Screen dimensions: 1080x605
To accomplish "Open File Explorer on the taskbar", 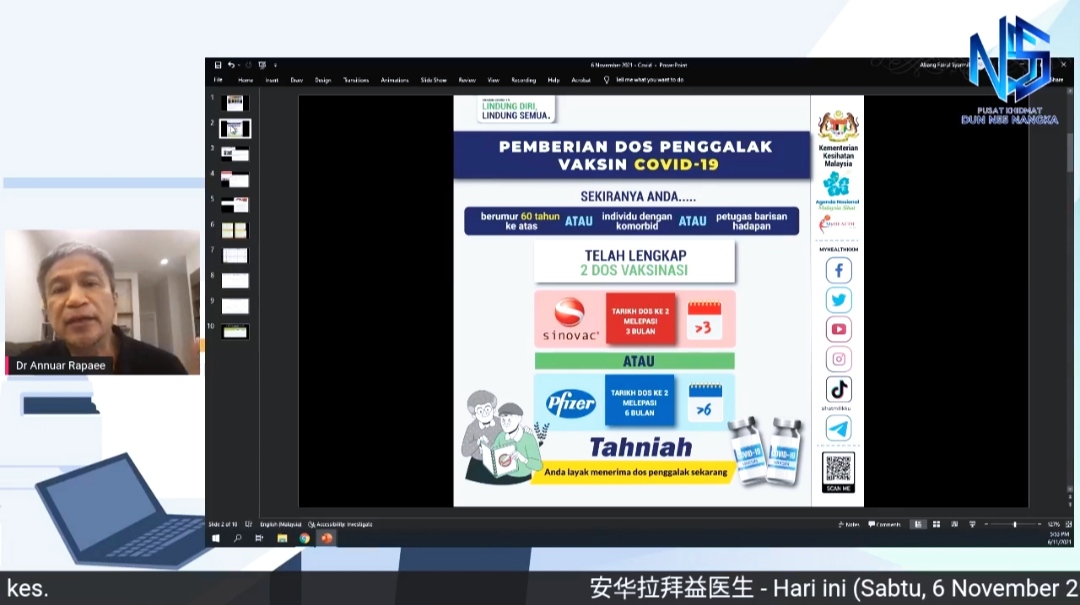I will click(282, 538).
